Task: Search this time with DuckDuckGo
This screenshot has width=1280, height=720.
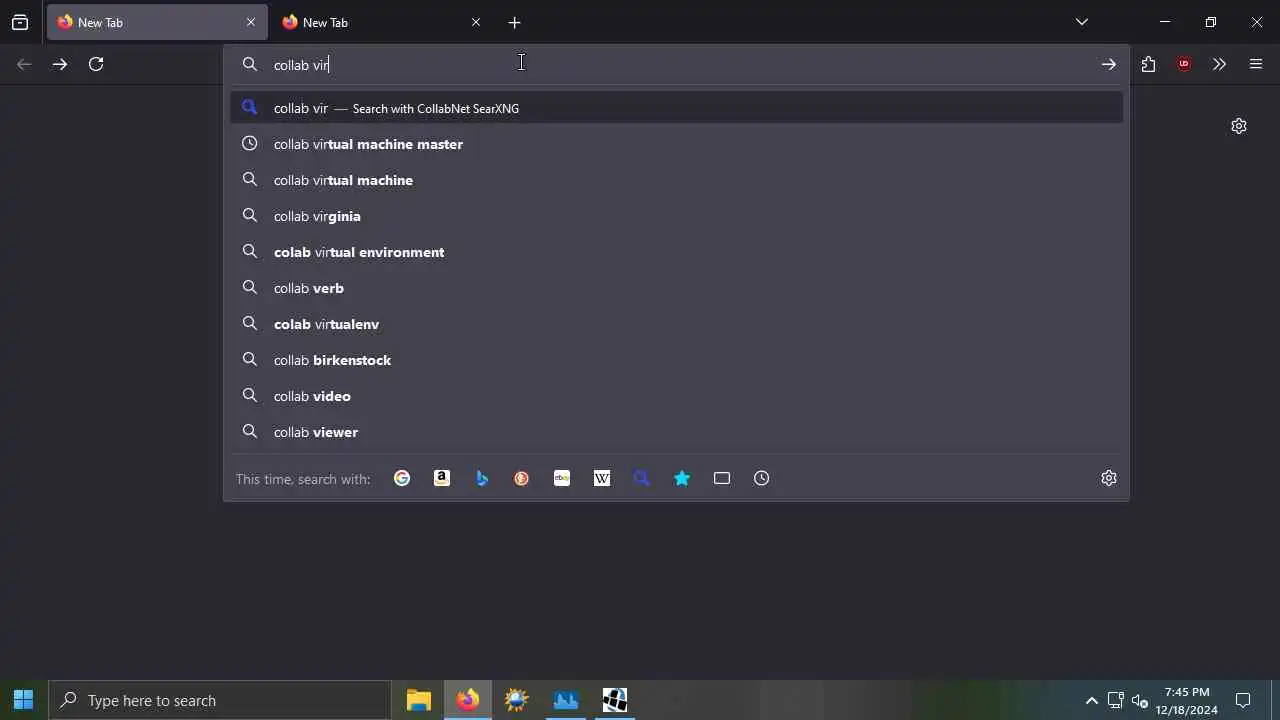Action: [522, 479]
